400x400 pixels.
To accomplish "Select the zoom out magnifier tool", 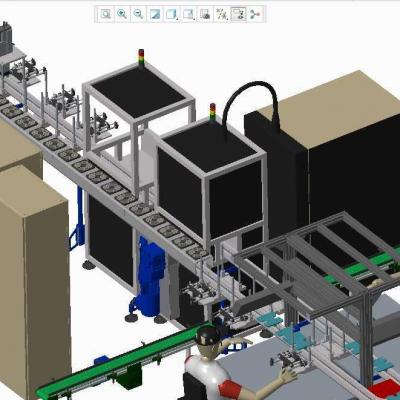I will coord(138,14).
